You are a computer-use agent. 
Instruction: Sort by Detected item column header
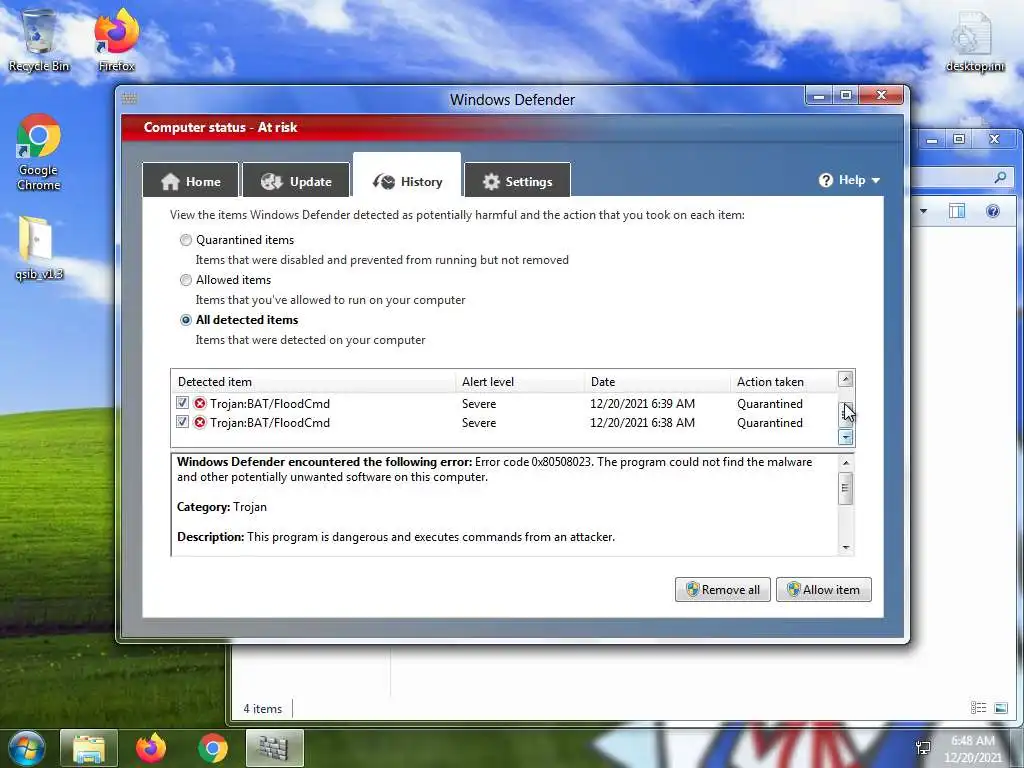click(x=313, y=381)
